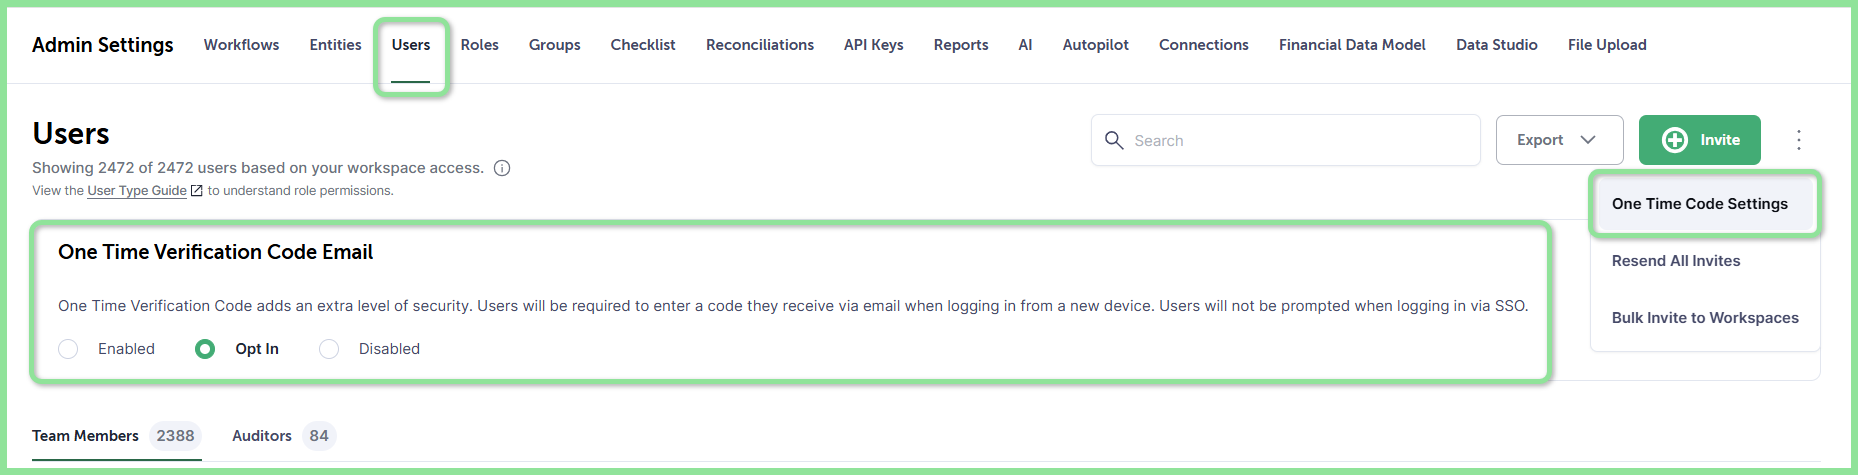The height and width of the screenshot is (475, 1858).
Task: Select the Opt In radio option
Action: coord(205,349)
